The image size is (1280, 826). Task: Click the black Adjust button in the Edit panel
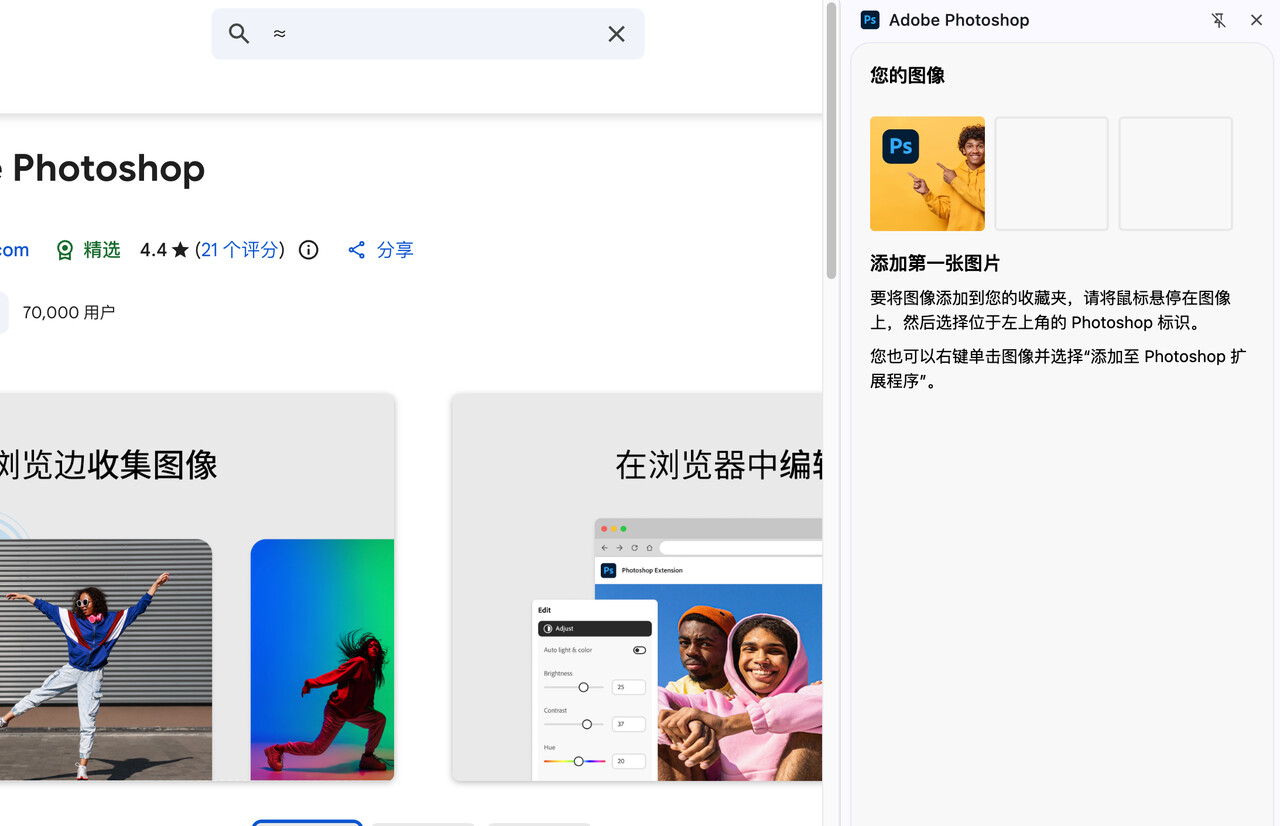(595, 628)
